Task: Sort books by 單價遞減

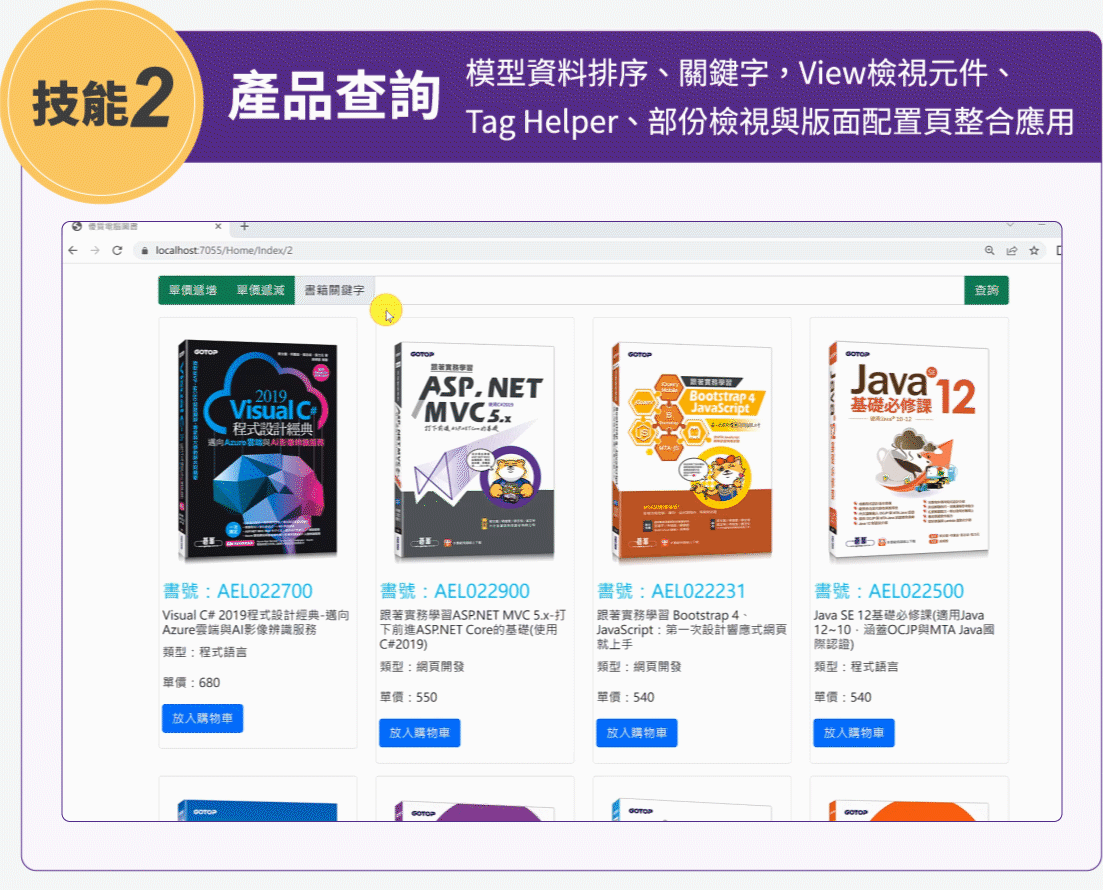Action: tap(260, 290)
